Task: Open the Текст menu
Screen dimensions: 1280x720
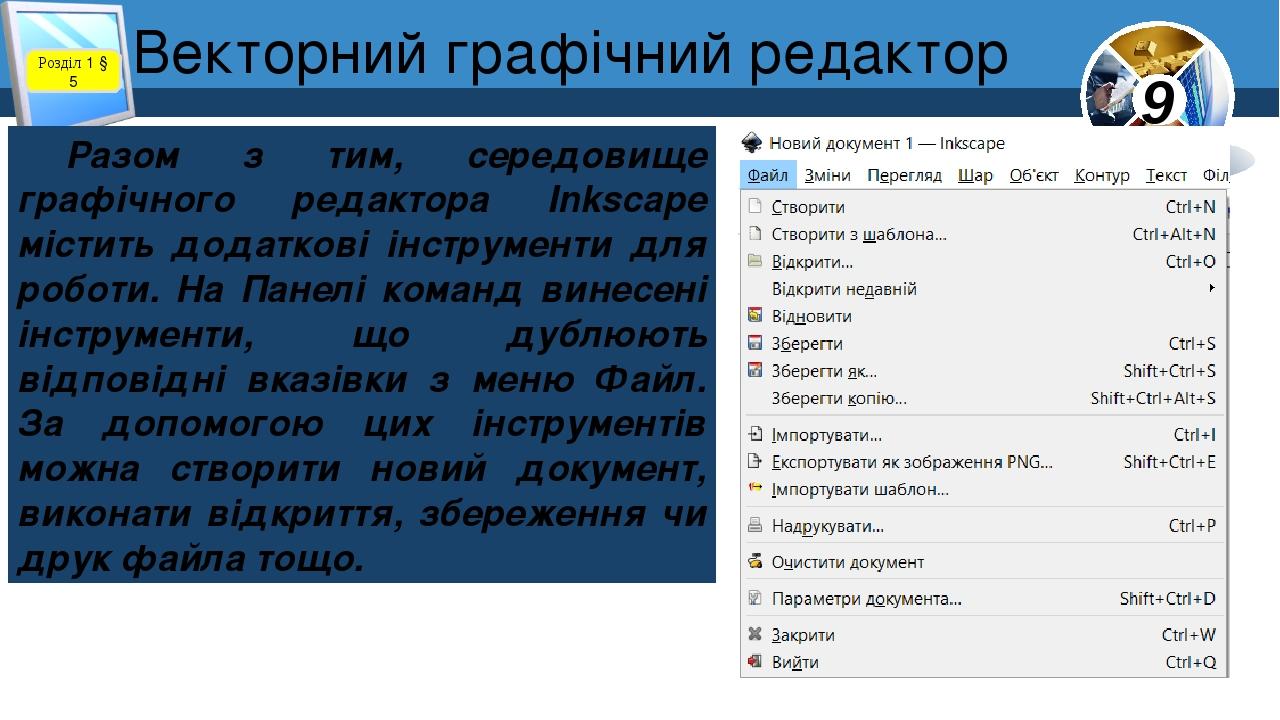Action: coord(1166,175)
